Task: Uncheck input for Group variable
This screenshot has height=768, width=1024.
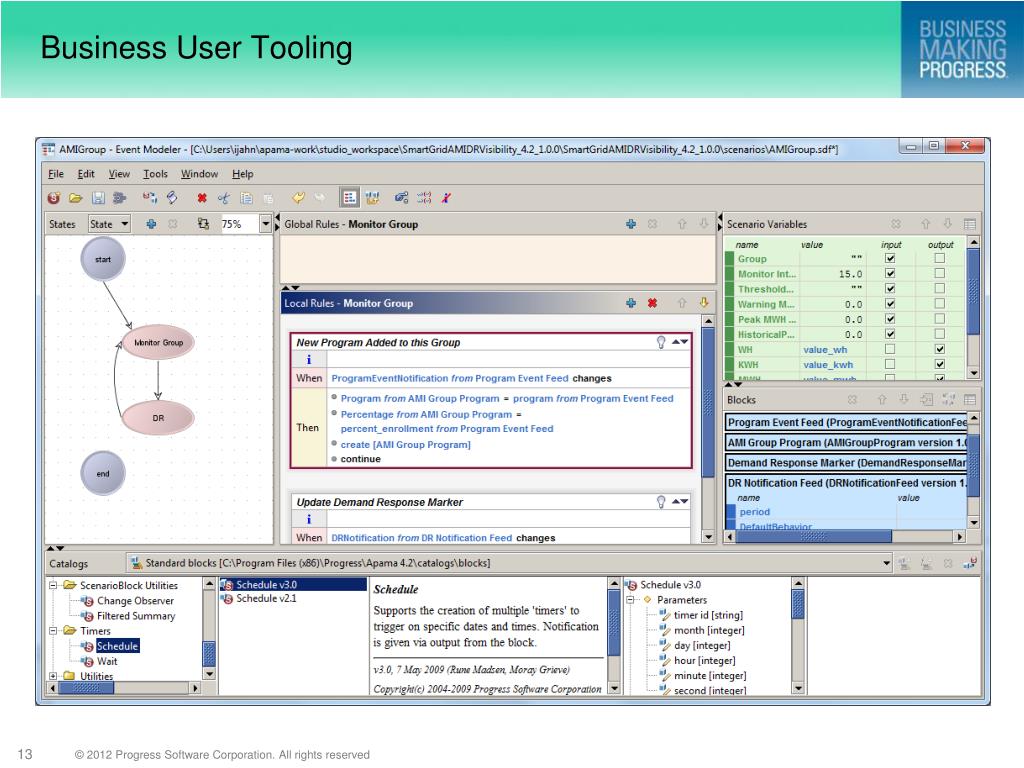Action: 889,258
